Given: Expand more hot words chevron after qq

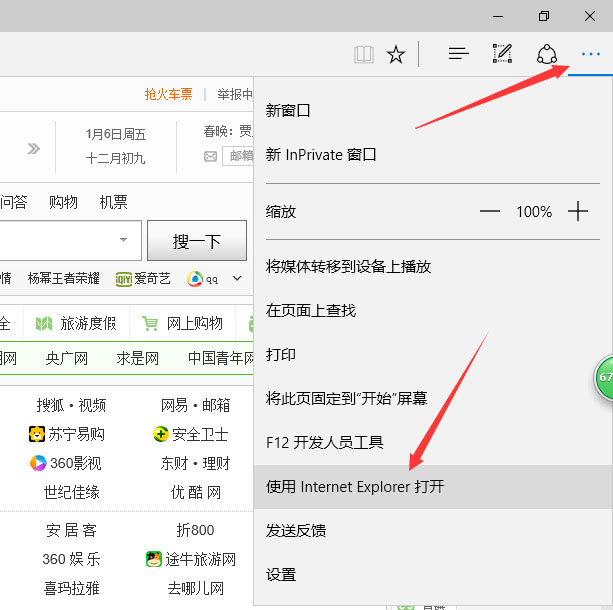Looking at the screenshot, I should [237, 278].
